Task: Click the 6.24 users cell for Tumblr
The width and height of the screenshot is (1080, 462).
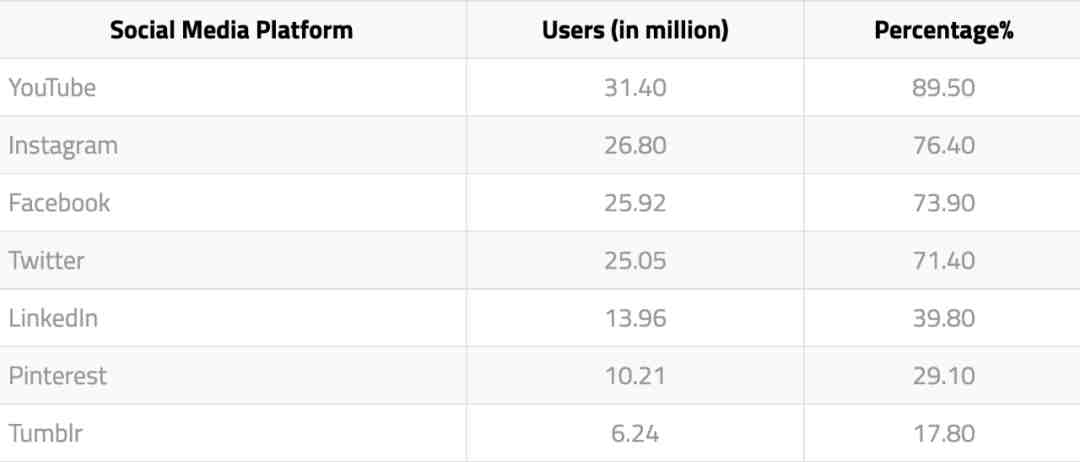Action: click(x=635, y=434)
